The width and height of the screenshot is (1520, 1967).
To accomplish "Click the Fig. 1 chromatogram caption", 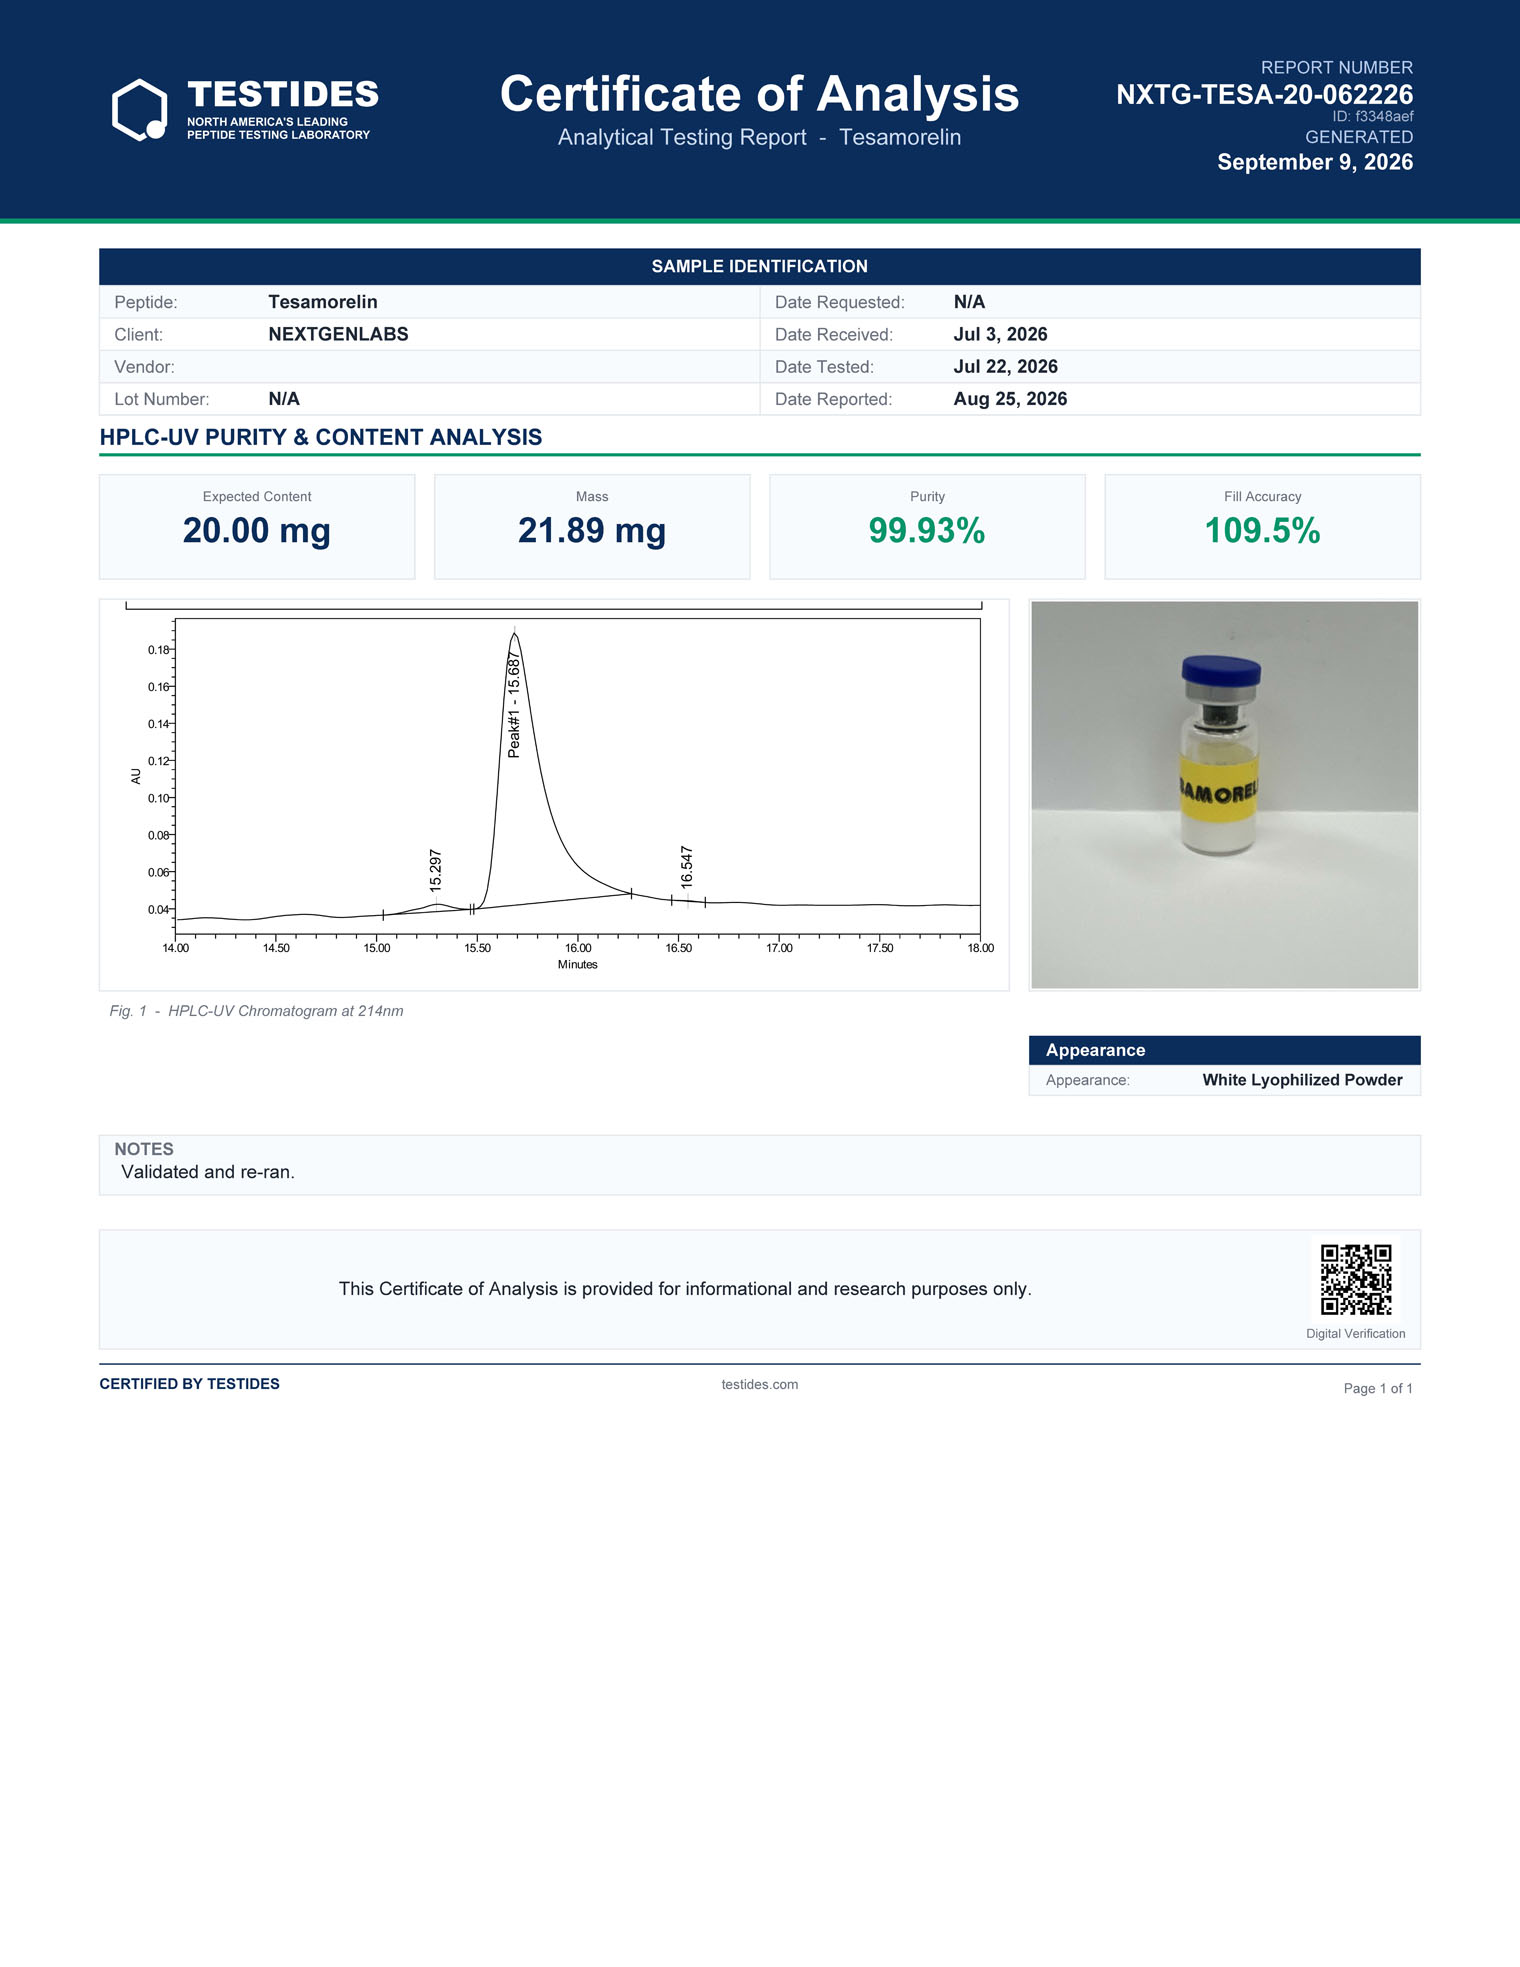I will [256, 1011].
